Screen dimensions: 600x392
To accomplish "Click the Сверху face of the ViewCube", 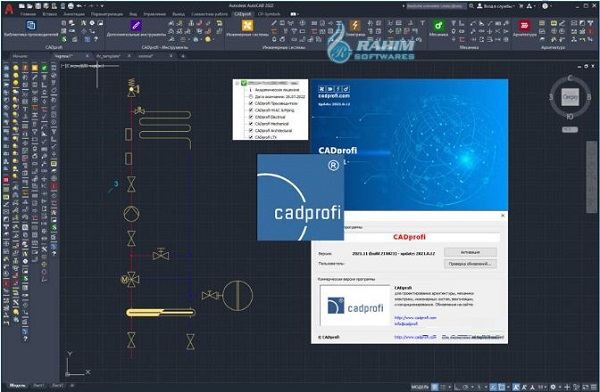I will 570,97.
